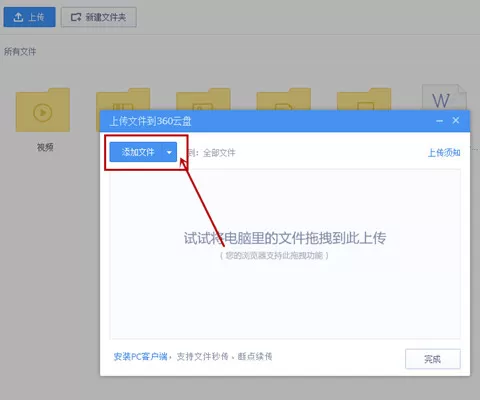Screen dimensions: 480x400
Task: Click the 视频 folder name label
Action: 45,147
